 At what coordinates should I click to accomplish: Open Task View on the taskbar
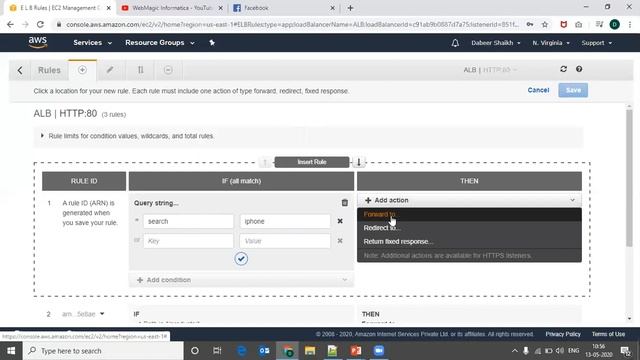point(217,351)
